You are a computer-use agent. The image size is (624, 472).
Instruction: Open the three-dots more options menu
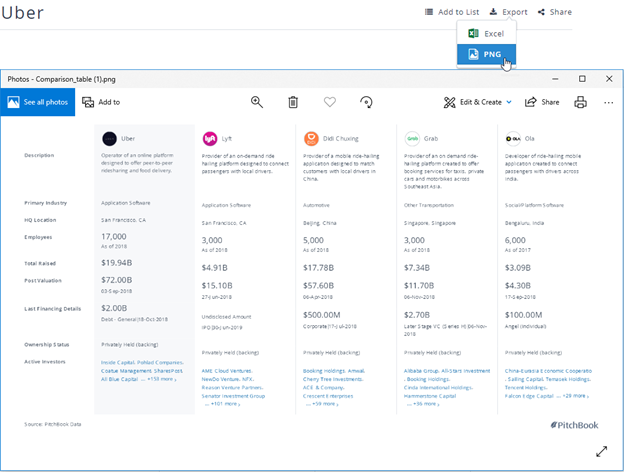click(608, 102)
